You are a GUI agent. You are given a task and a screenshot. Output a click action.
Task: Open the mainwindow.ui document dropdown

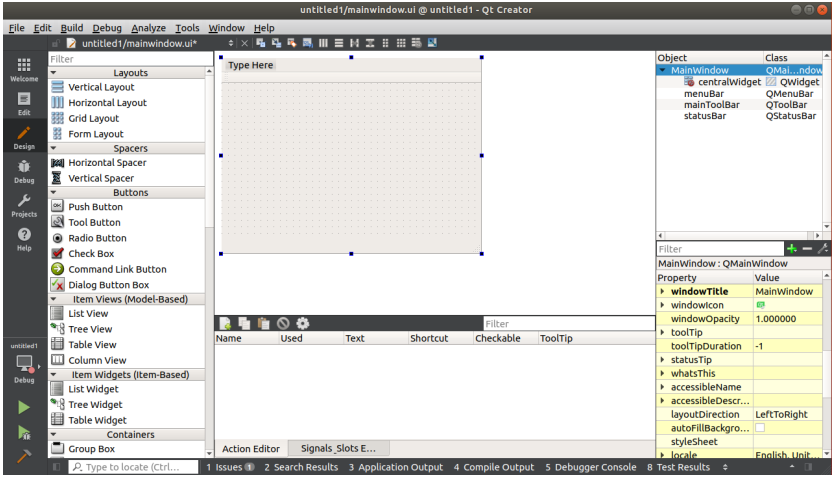tap(230, 43)
